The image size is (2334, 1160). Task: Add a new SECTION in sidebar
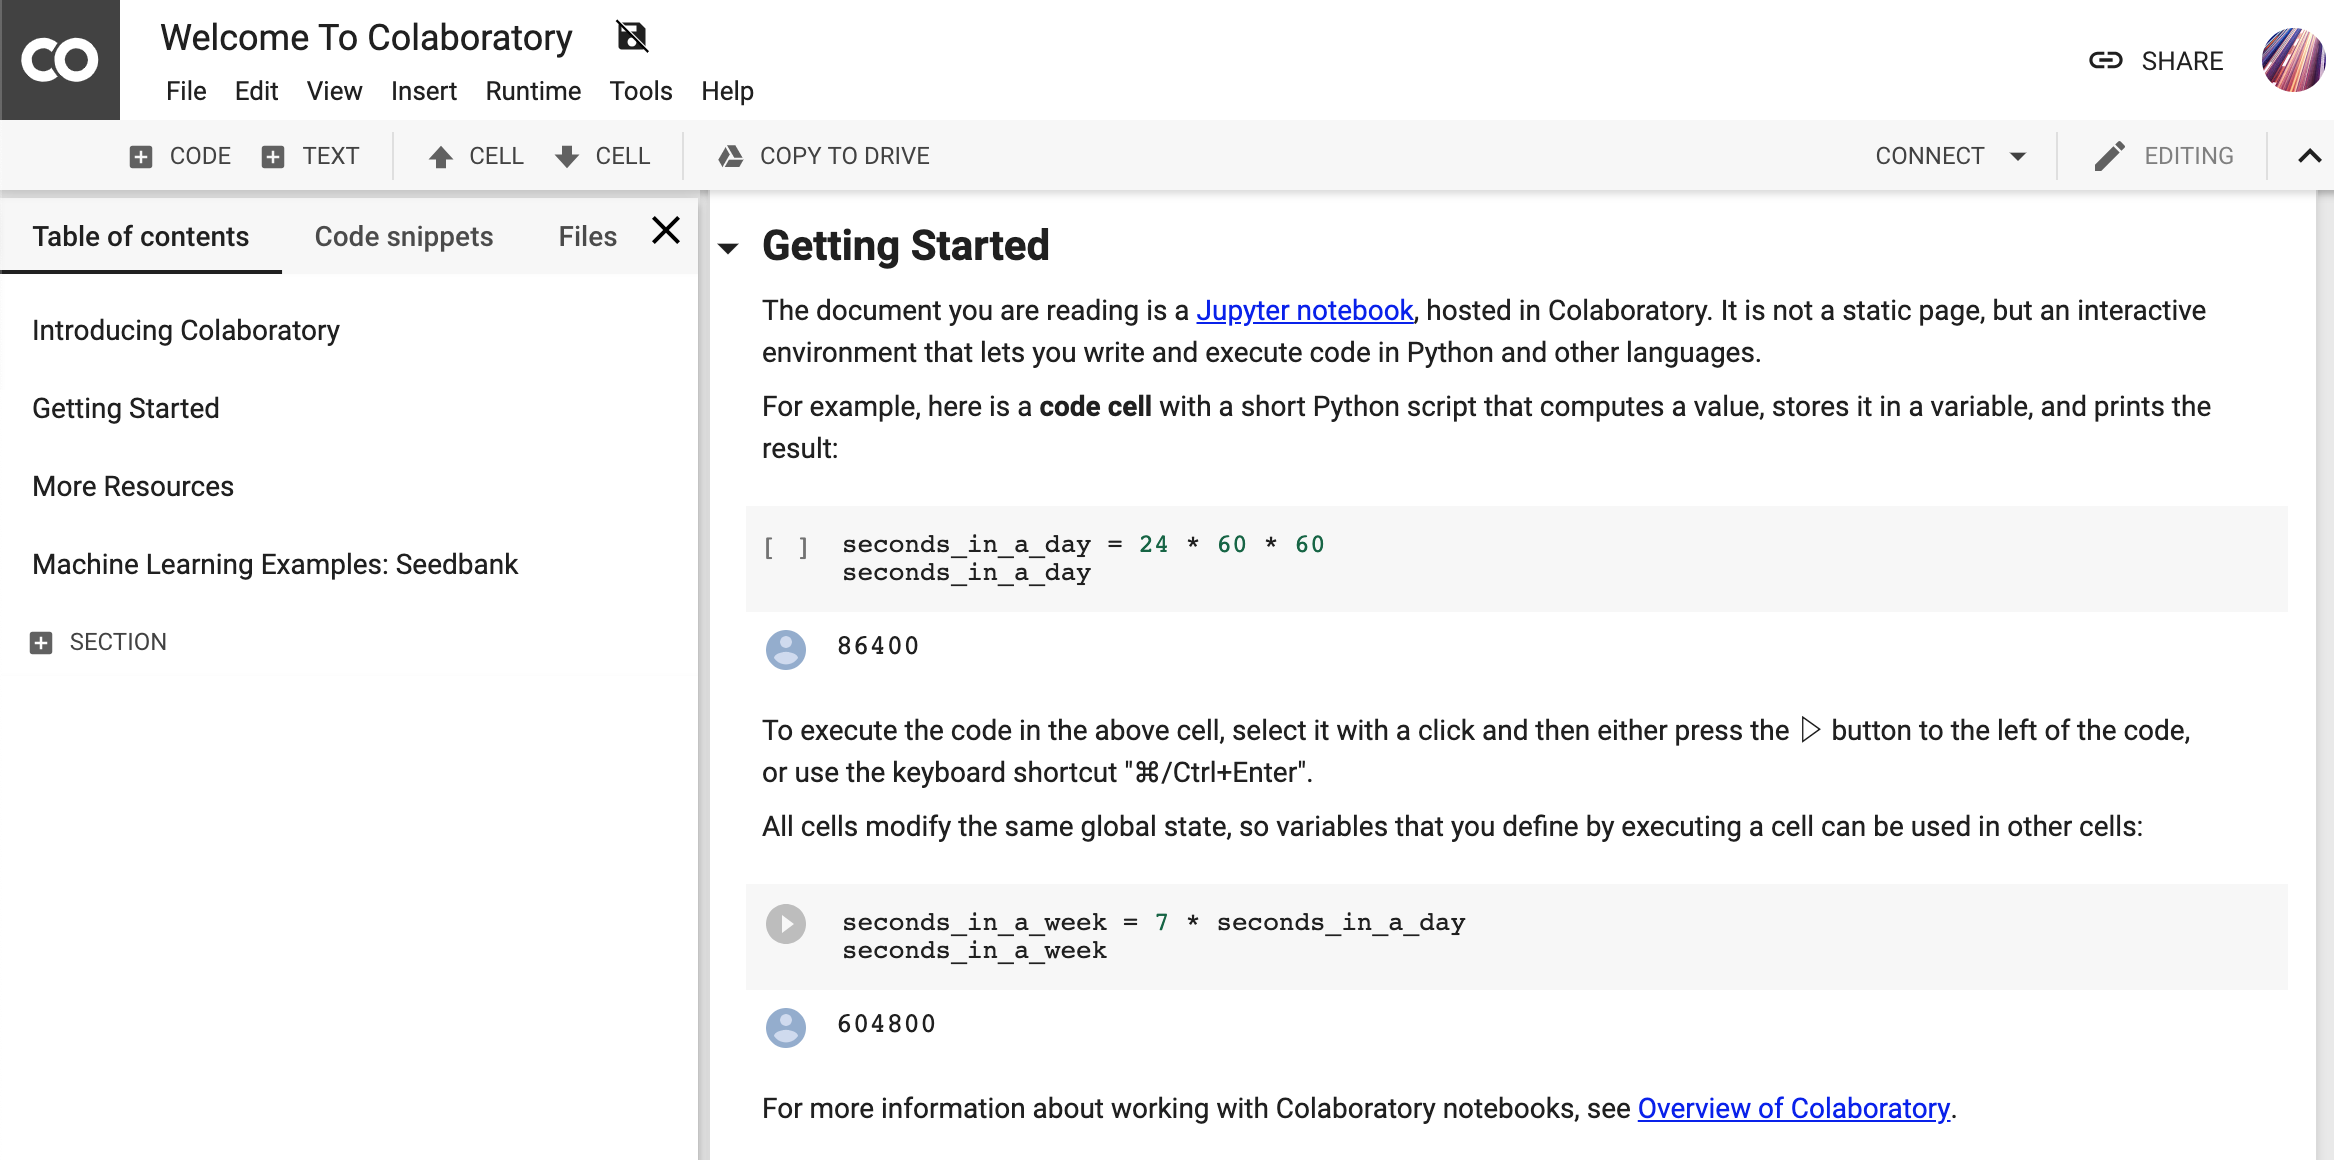(99, 642)
